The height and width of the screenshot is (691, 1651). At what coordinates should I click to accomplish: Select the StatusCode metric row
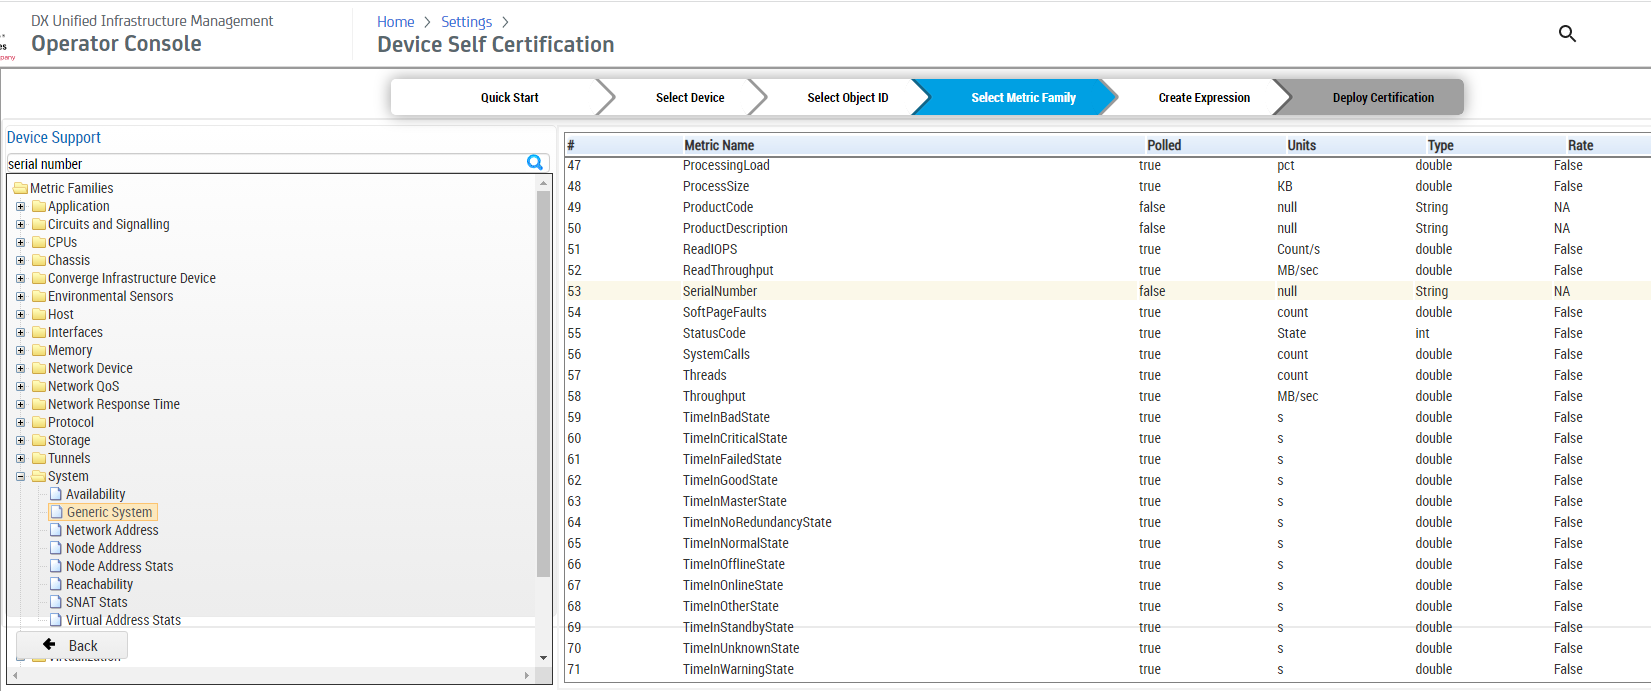1108,333
